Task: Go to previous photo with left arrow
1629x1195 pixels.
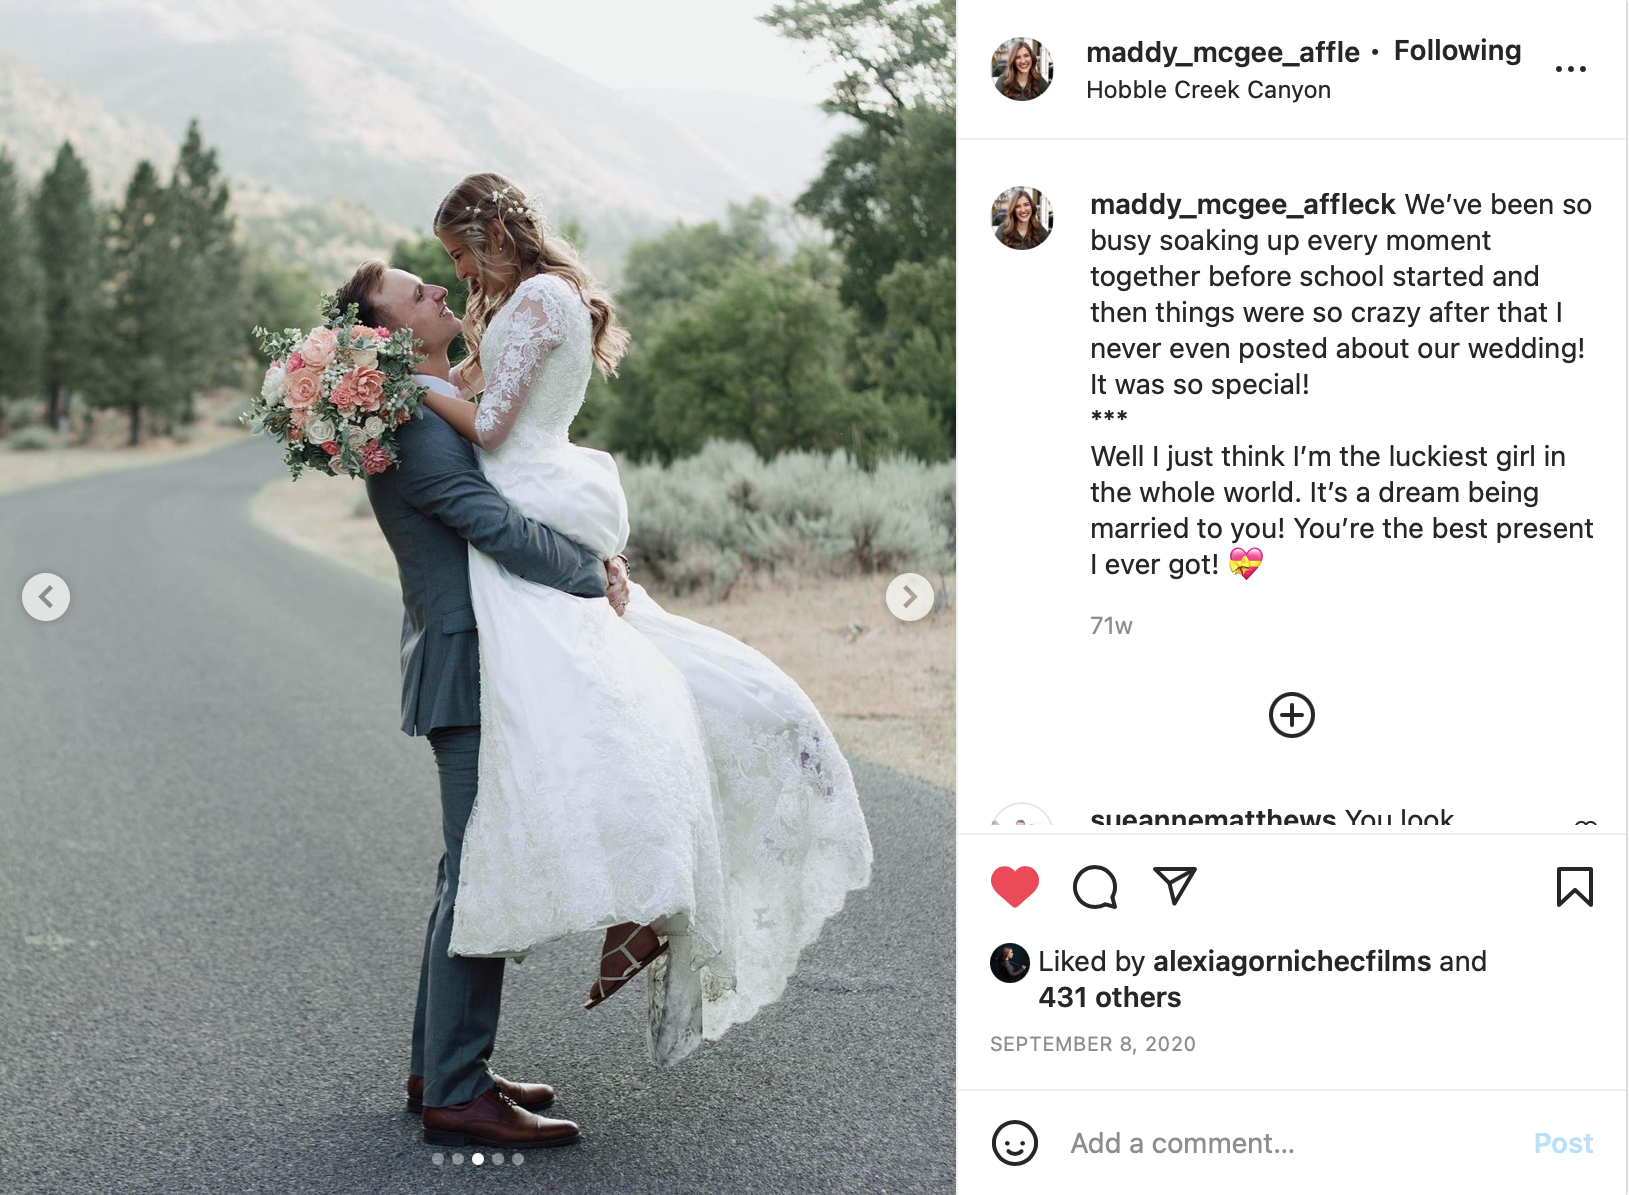Action: [46, 597]
